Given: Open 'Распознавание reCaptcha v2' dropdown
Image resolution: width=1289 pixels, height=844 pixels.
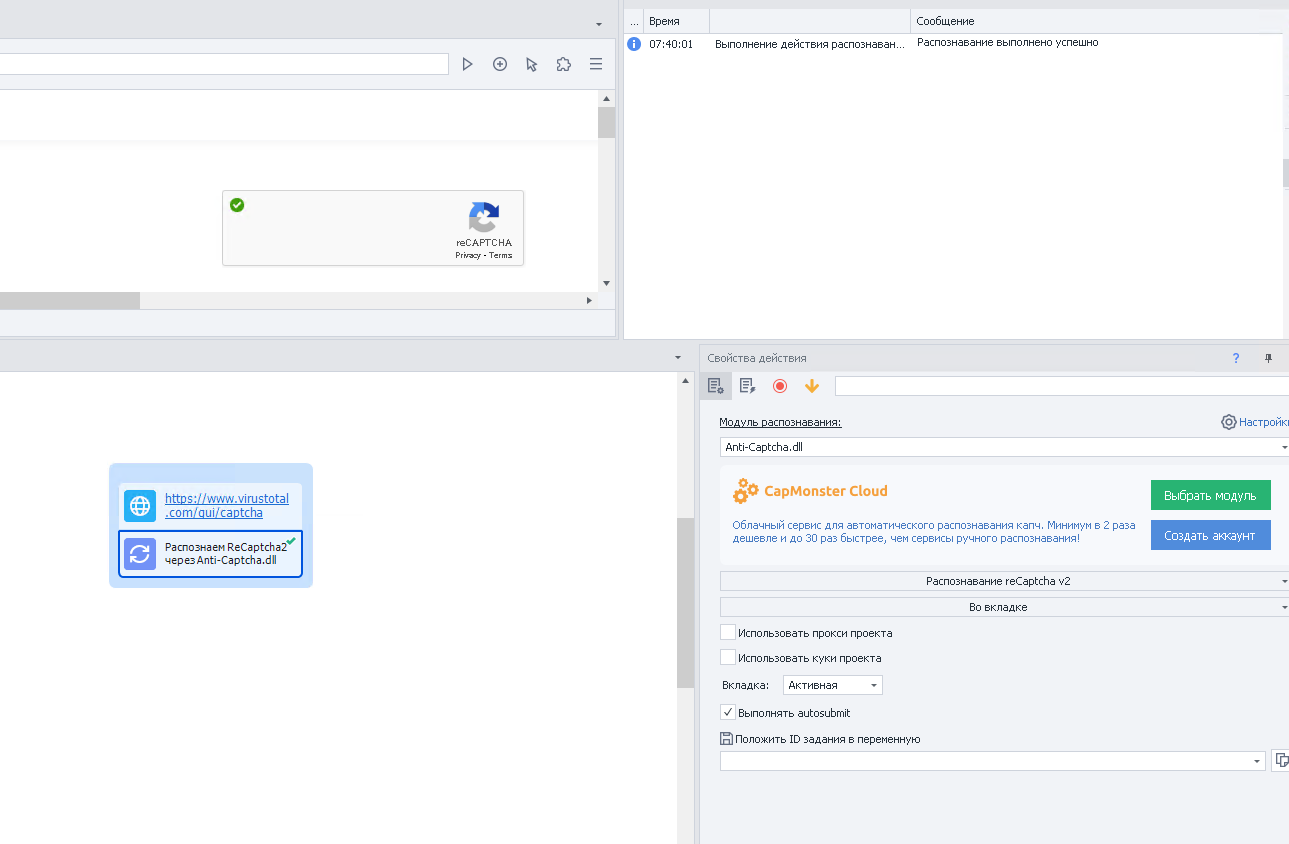Looking at the screenshot, I should (x=1004, y=581).
